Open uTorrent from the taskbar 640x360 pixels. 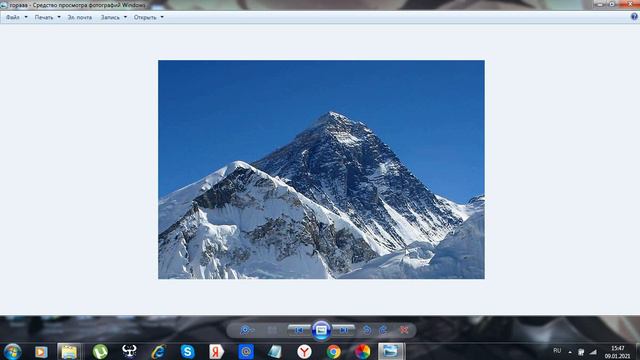pos(100,352)
